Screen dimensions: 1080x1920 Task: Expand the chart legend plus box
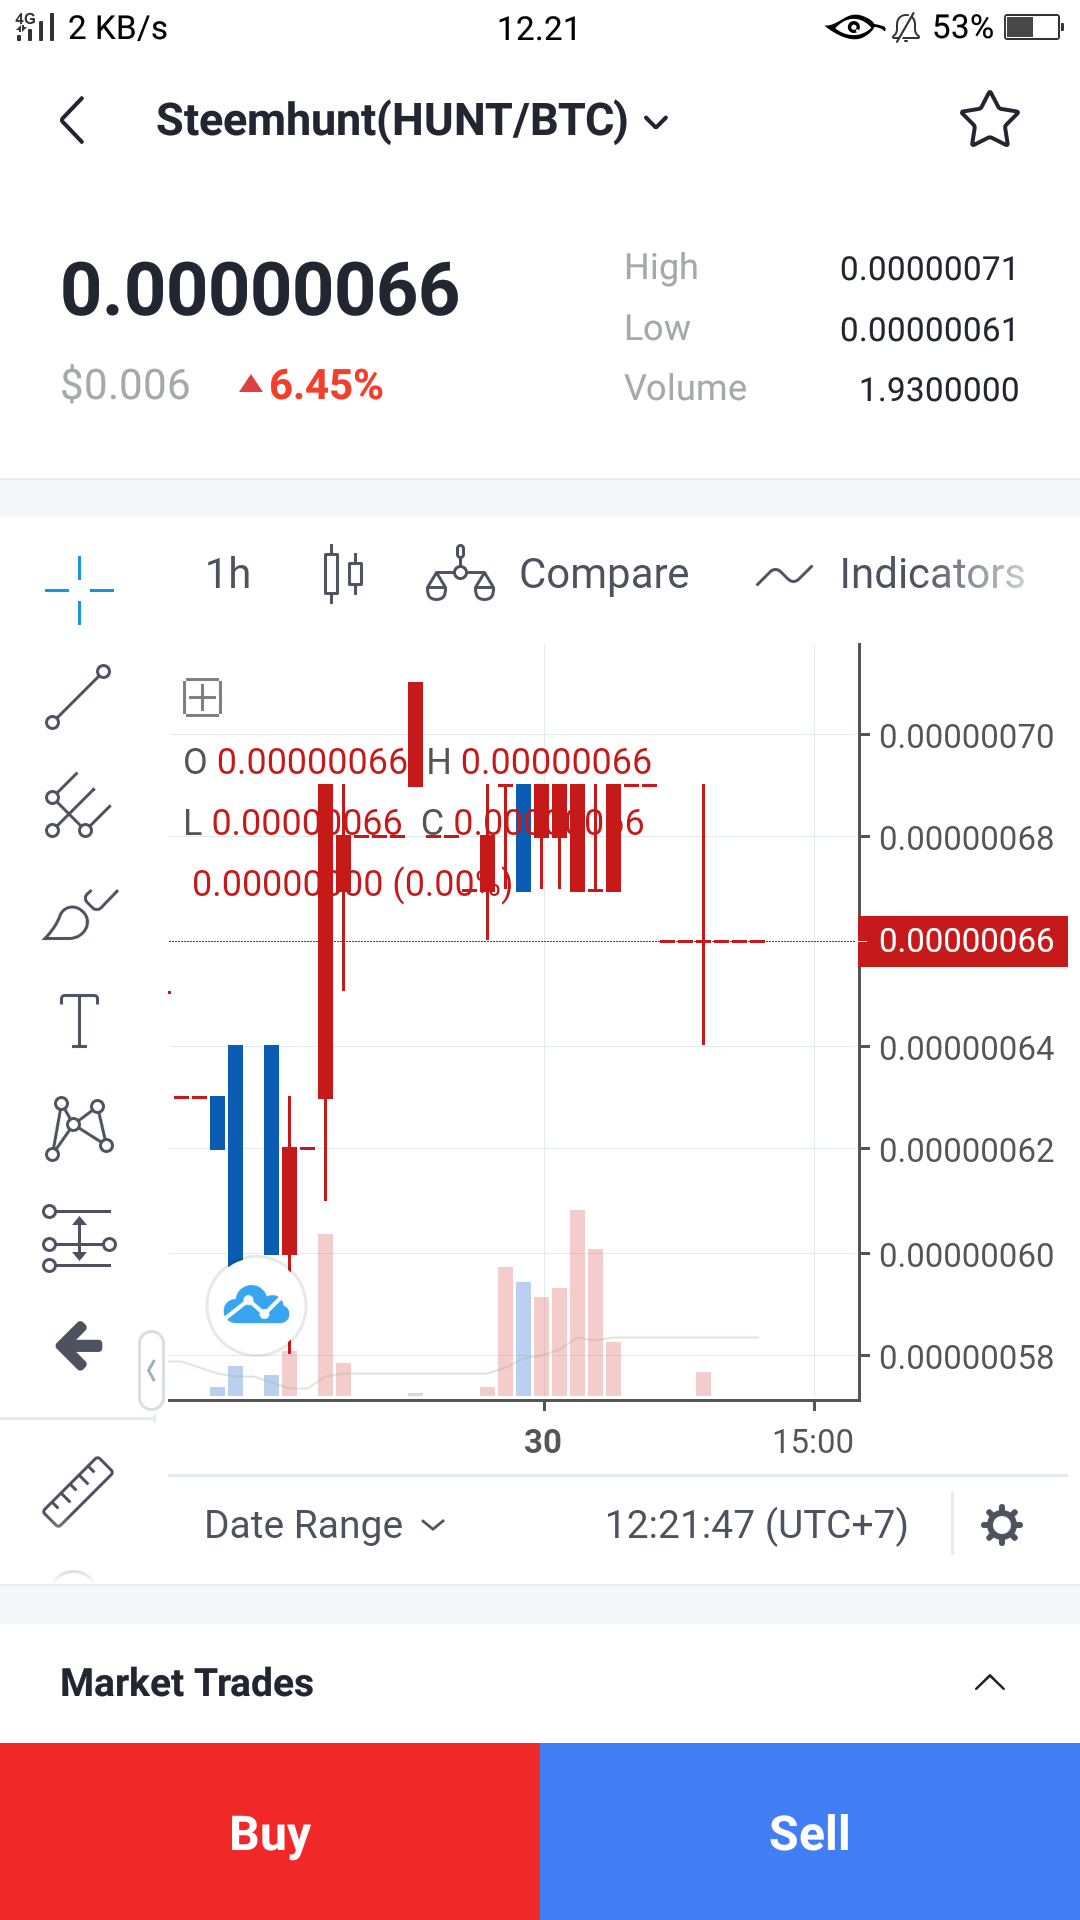(203, 697)
